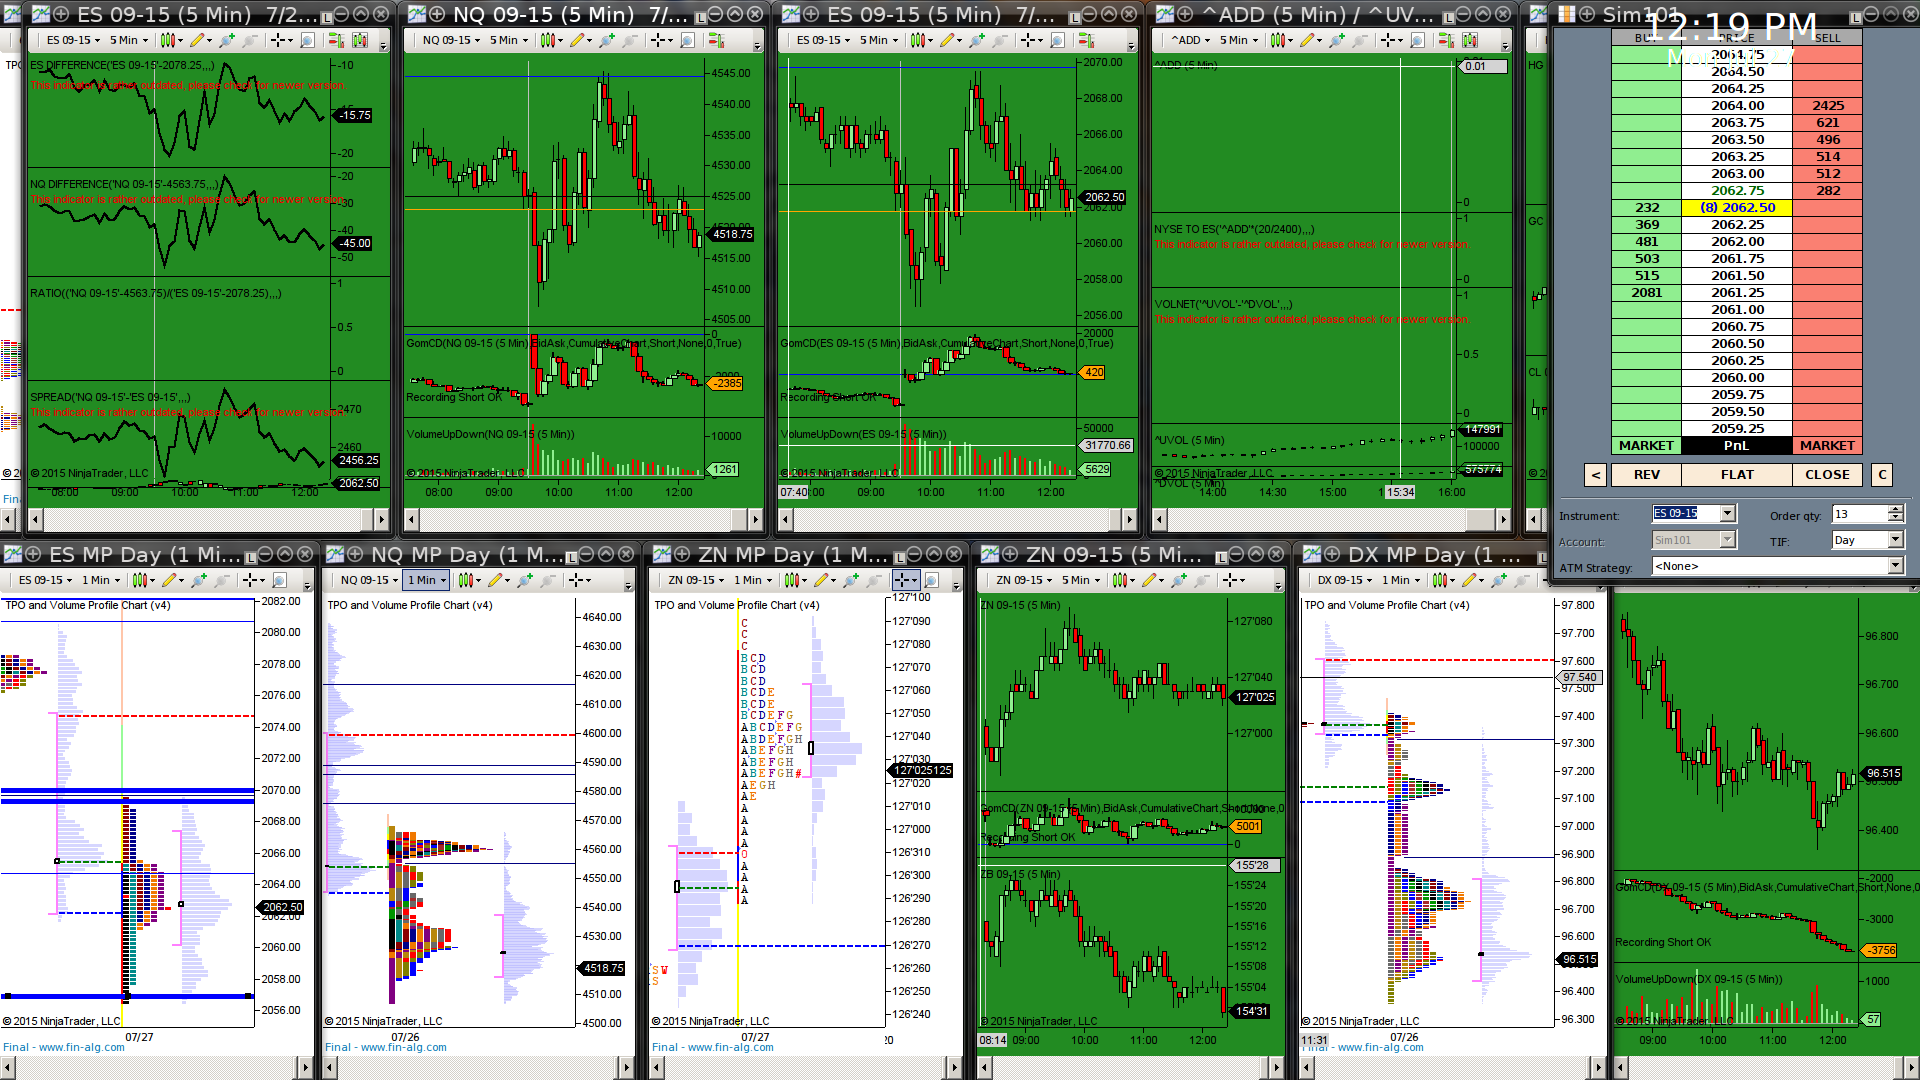The width and height of the screenshot is (1920, 1080).
Task: Click zoom magnifier frame icon in ^ADD chart toolbar
Action: point(1418,40)
